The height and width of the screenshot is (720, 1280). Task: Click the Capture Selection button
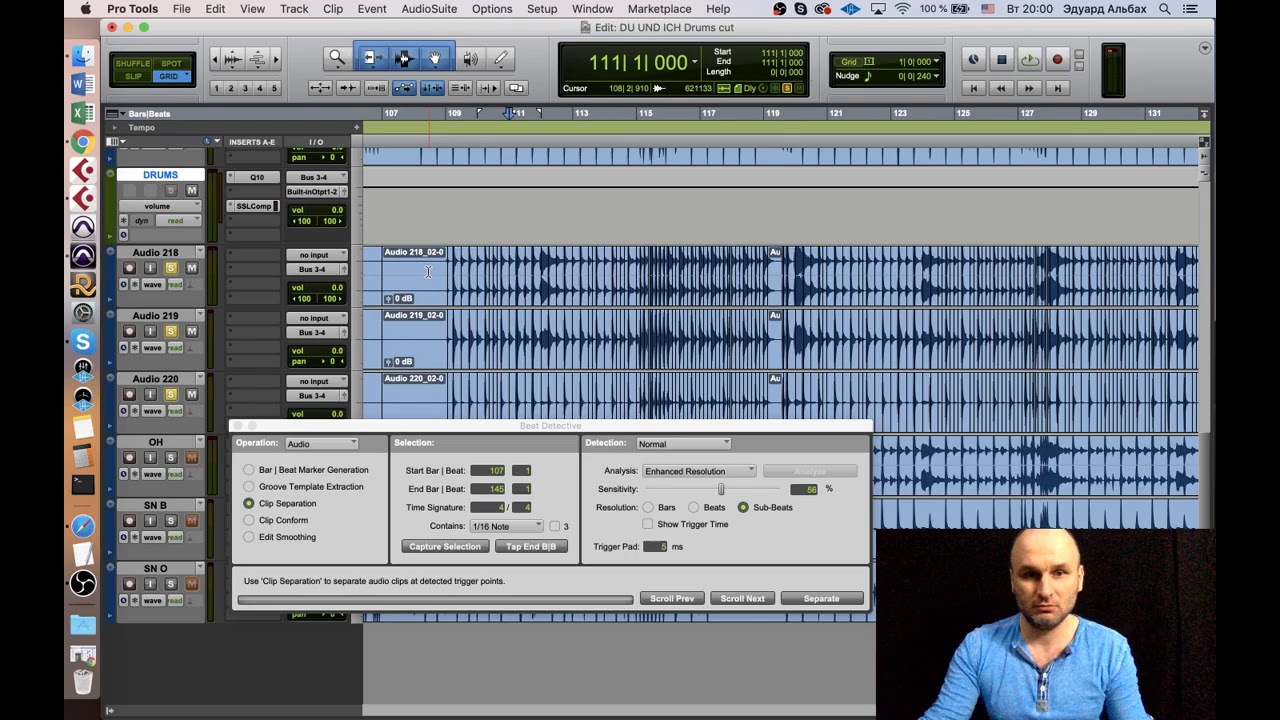[x=445, y=547]
